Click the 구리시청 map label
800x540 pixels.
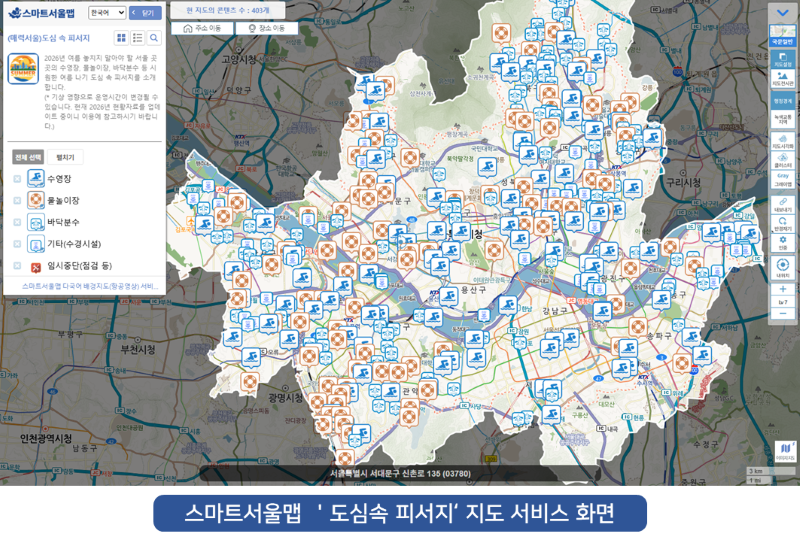pyautogui.click(x=683, y=183)
